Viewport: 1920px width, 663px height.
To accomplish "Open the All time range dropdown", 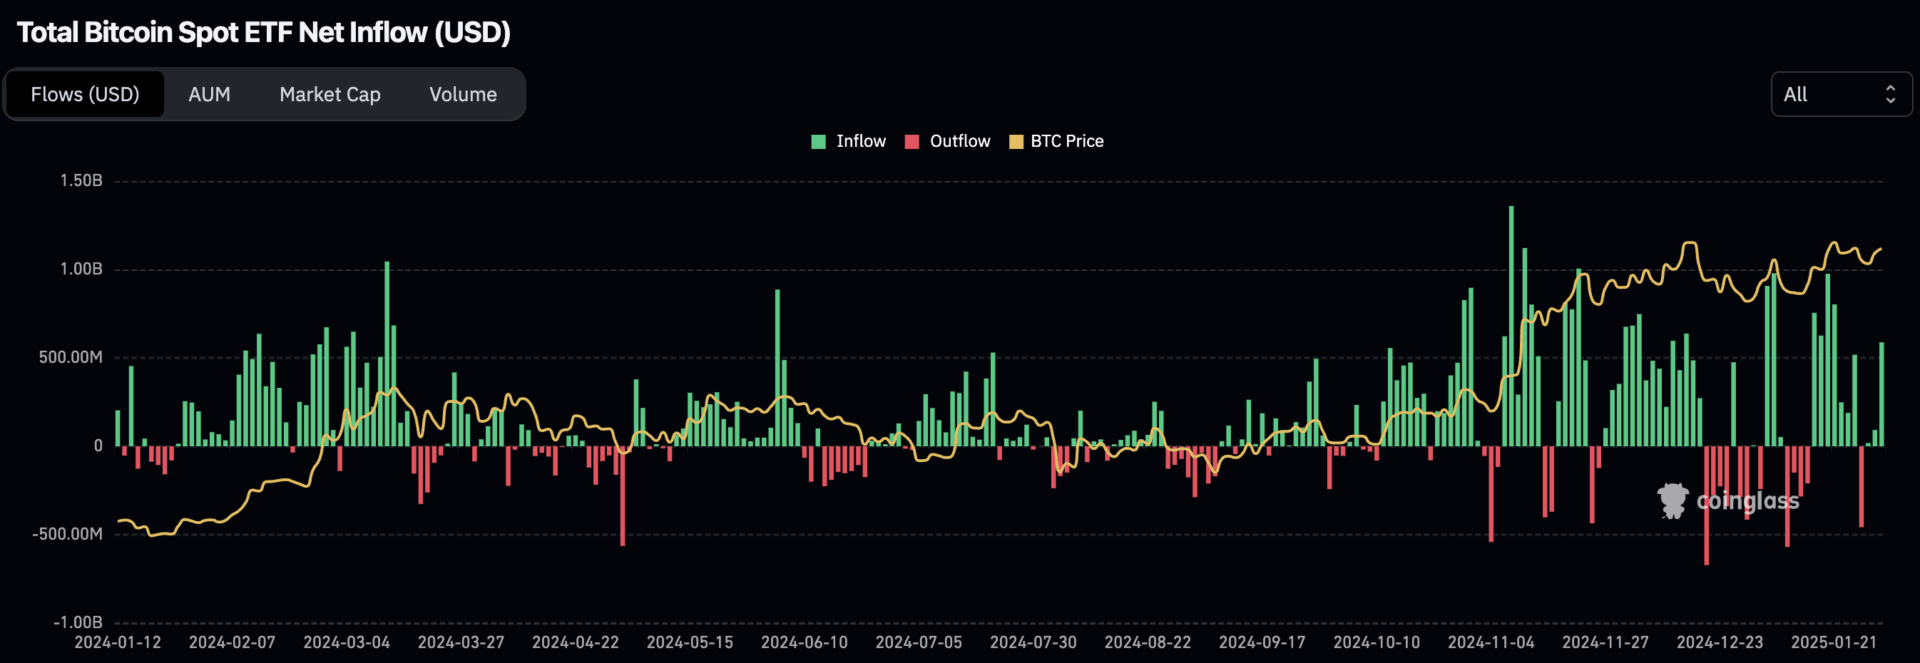I will pos(1840,94).
